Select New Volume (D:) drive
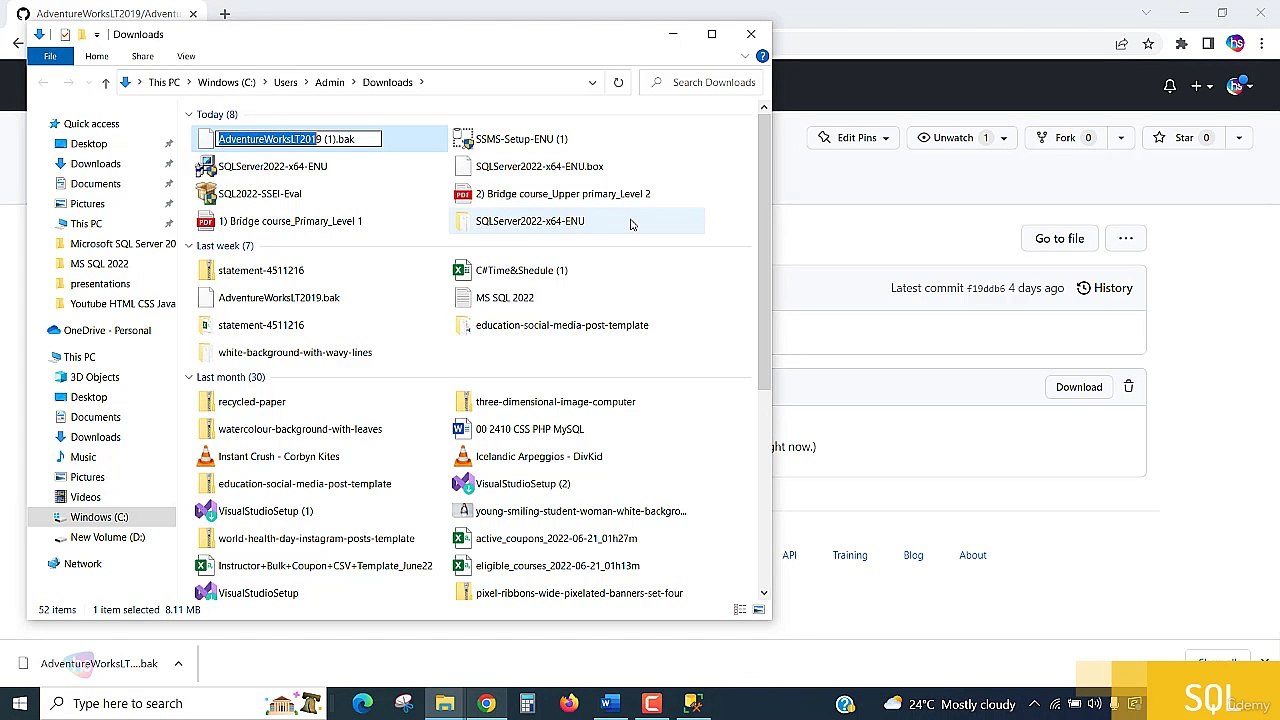 107,538
